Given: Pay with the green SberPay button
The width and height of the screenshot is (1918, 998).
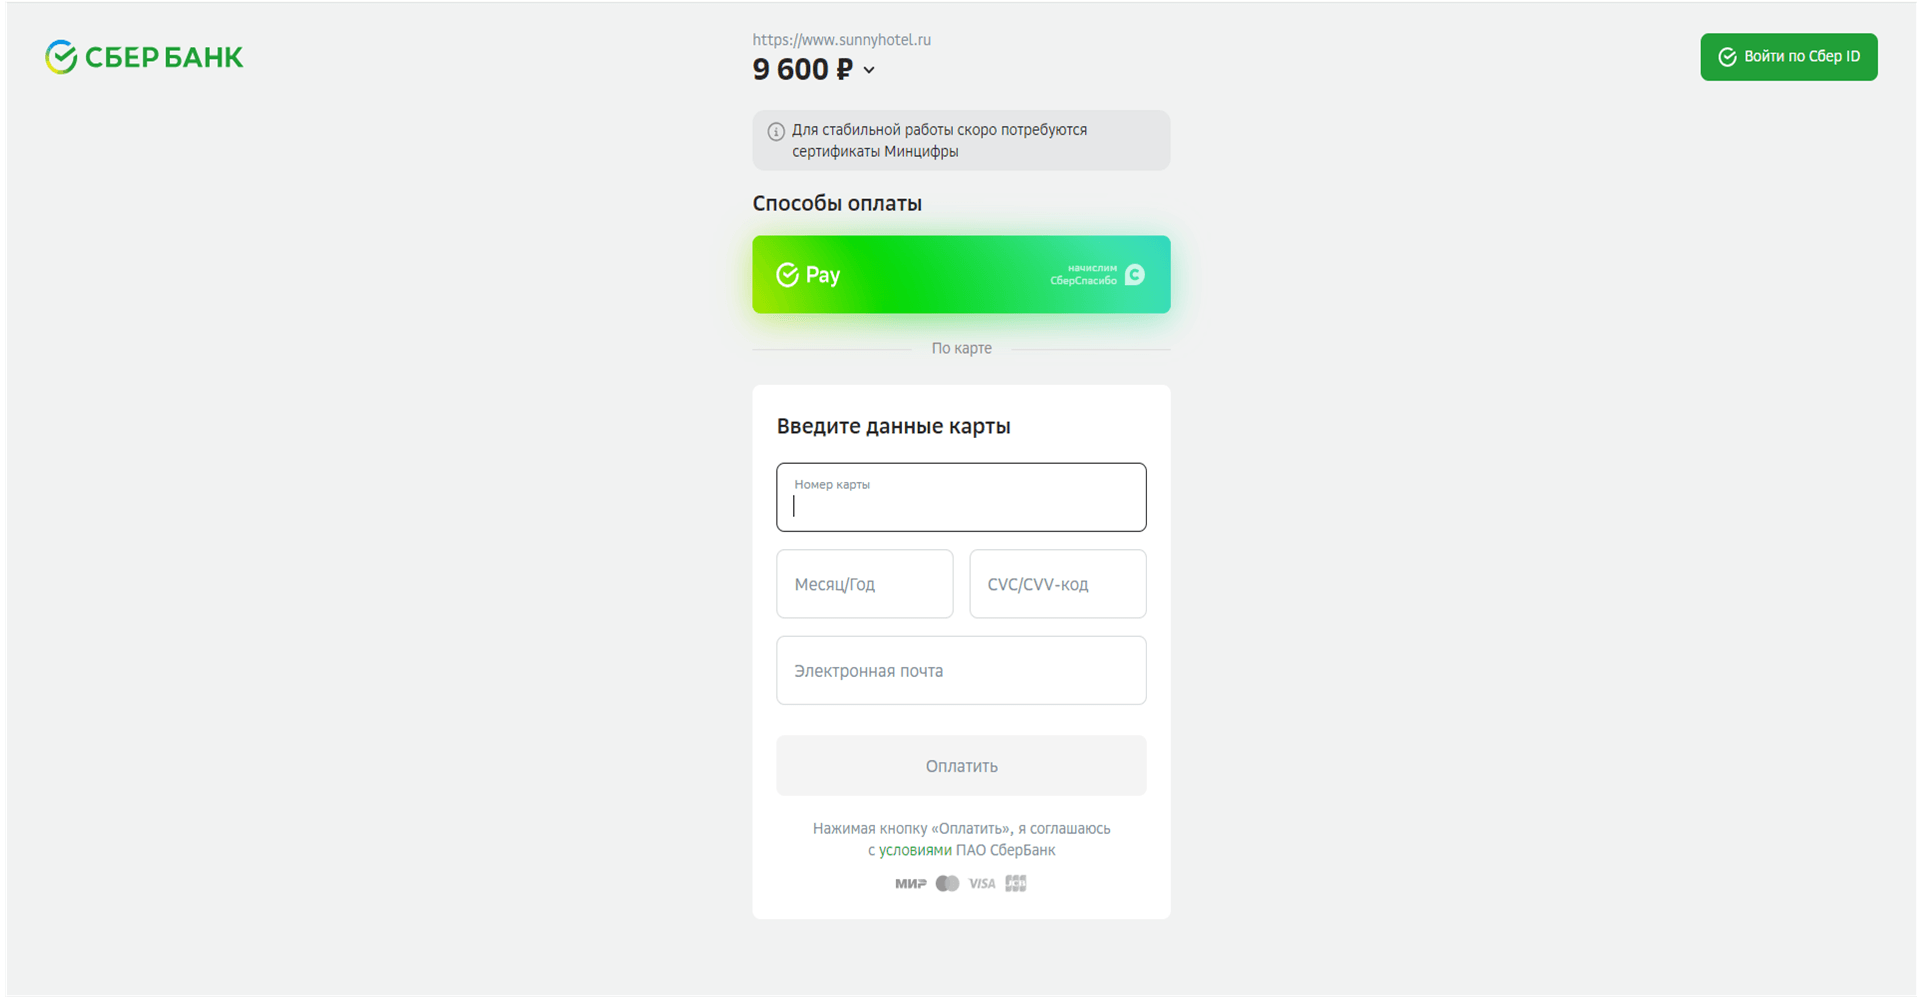Looking at the screenshot, I should pyautogui.click(x=961, y=274).
